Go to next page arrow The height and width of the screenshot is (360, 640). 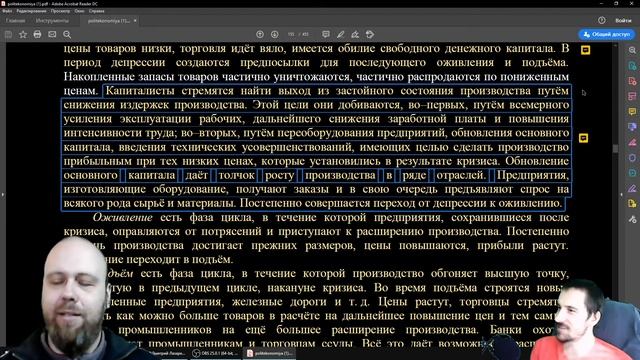275,35
